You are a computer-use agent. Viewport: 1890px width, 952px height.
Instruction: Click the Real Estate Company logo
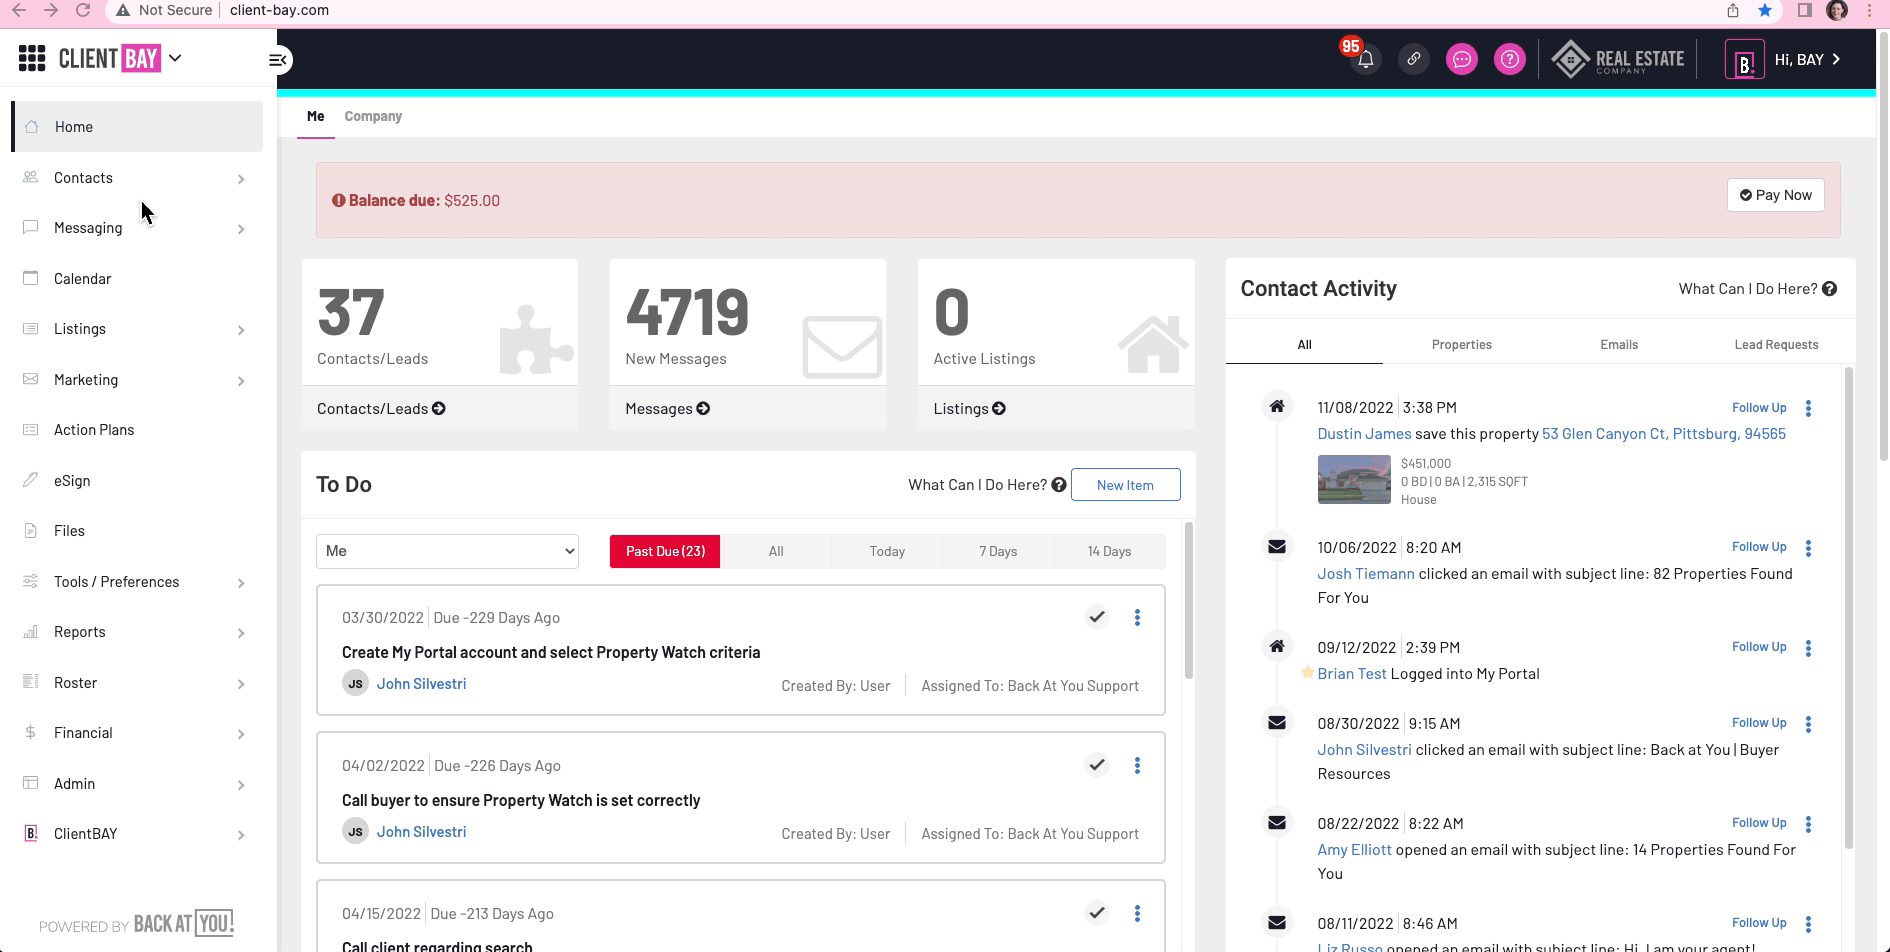[1618, 60]
